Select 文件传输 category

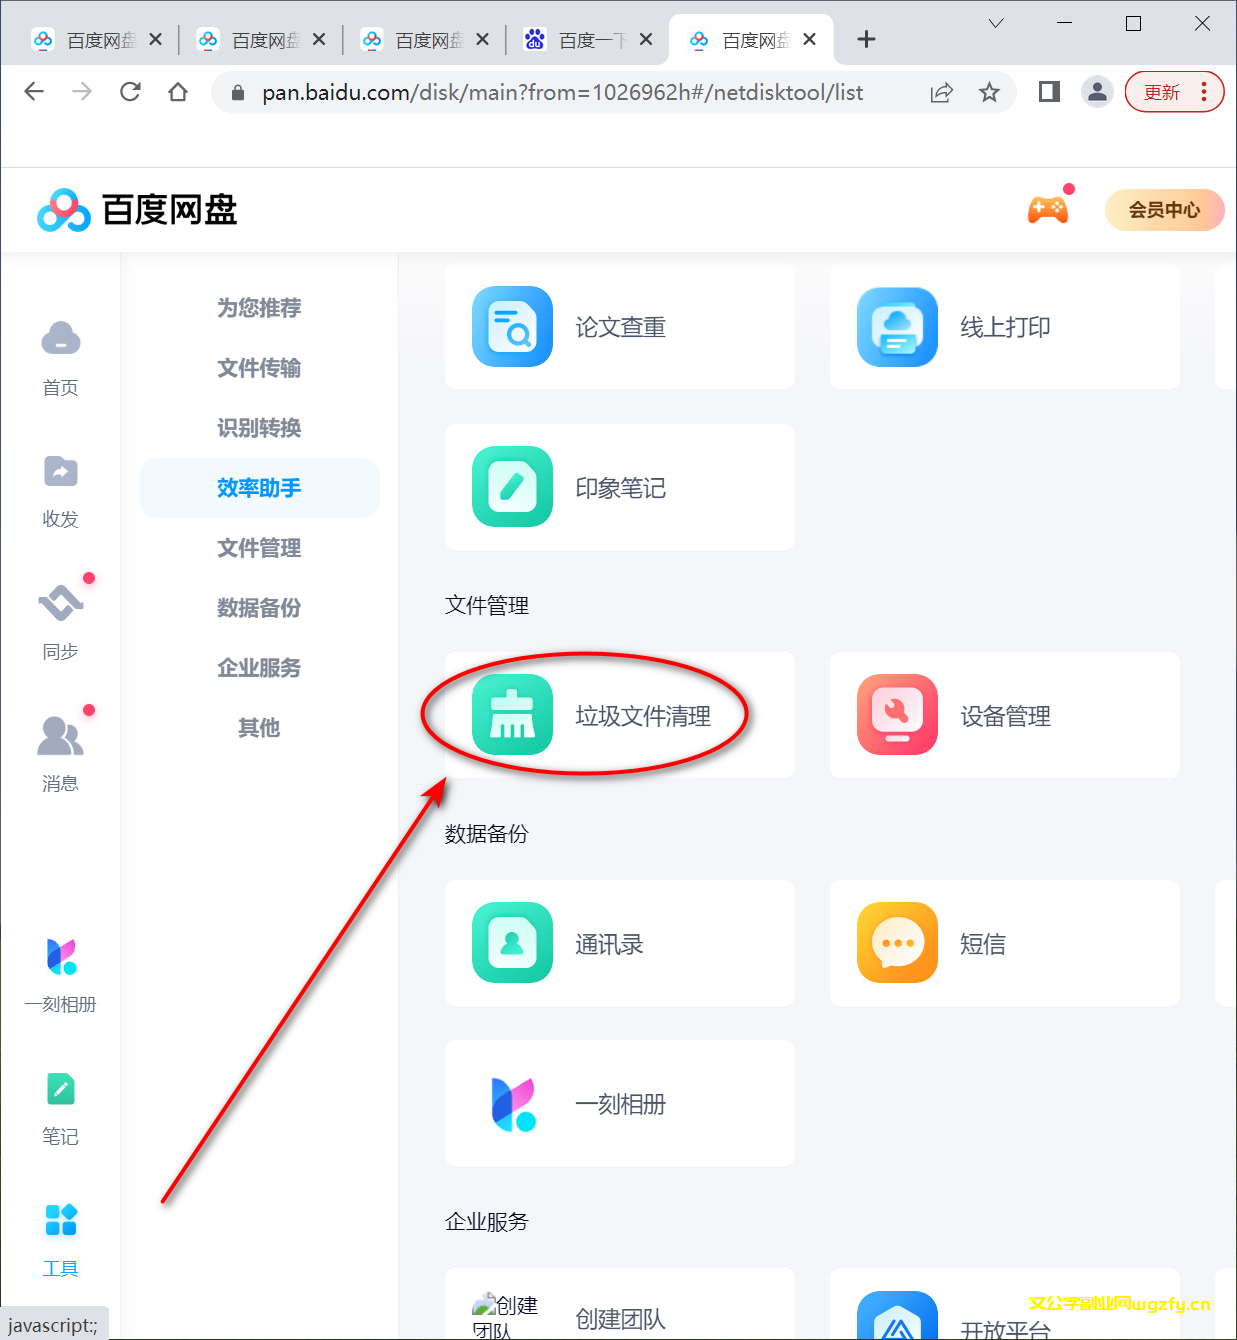[x=259, y=368]
